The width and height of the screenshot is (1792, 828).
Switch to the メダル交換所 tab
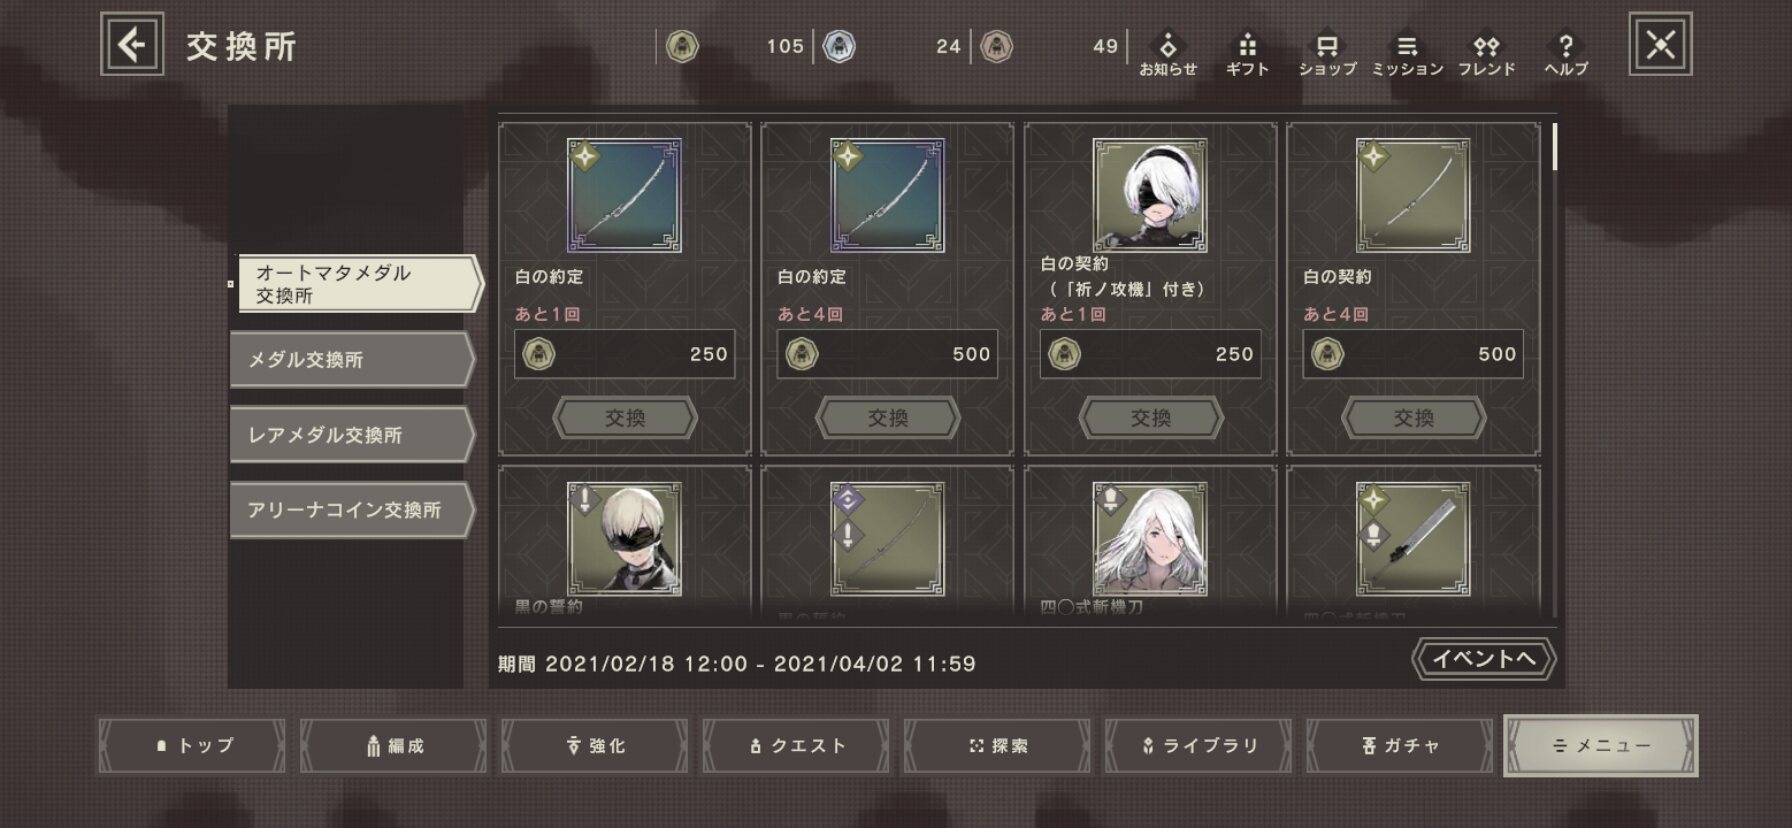click(x=352, y=359)
